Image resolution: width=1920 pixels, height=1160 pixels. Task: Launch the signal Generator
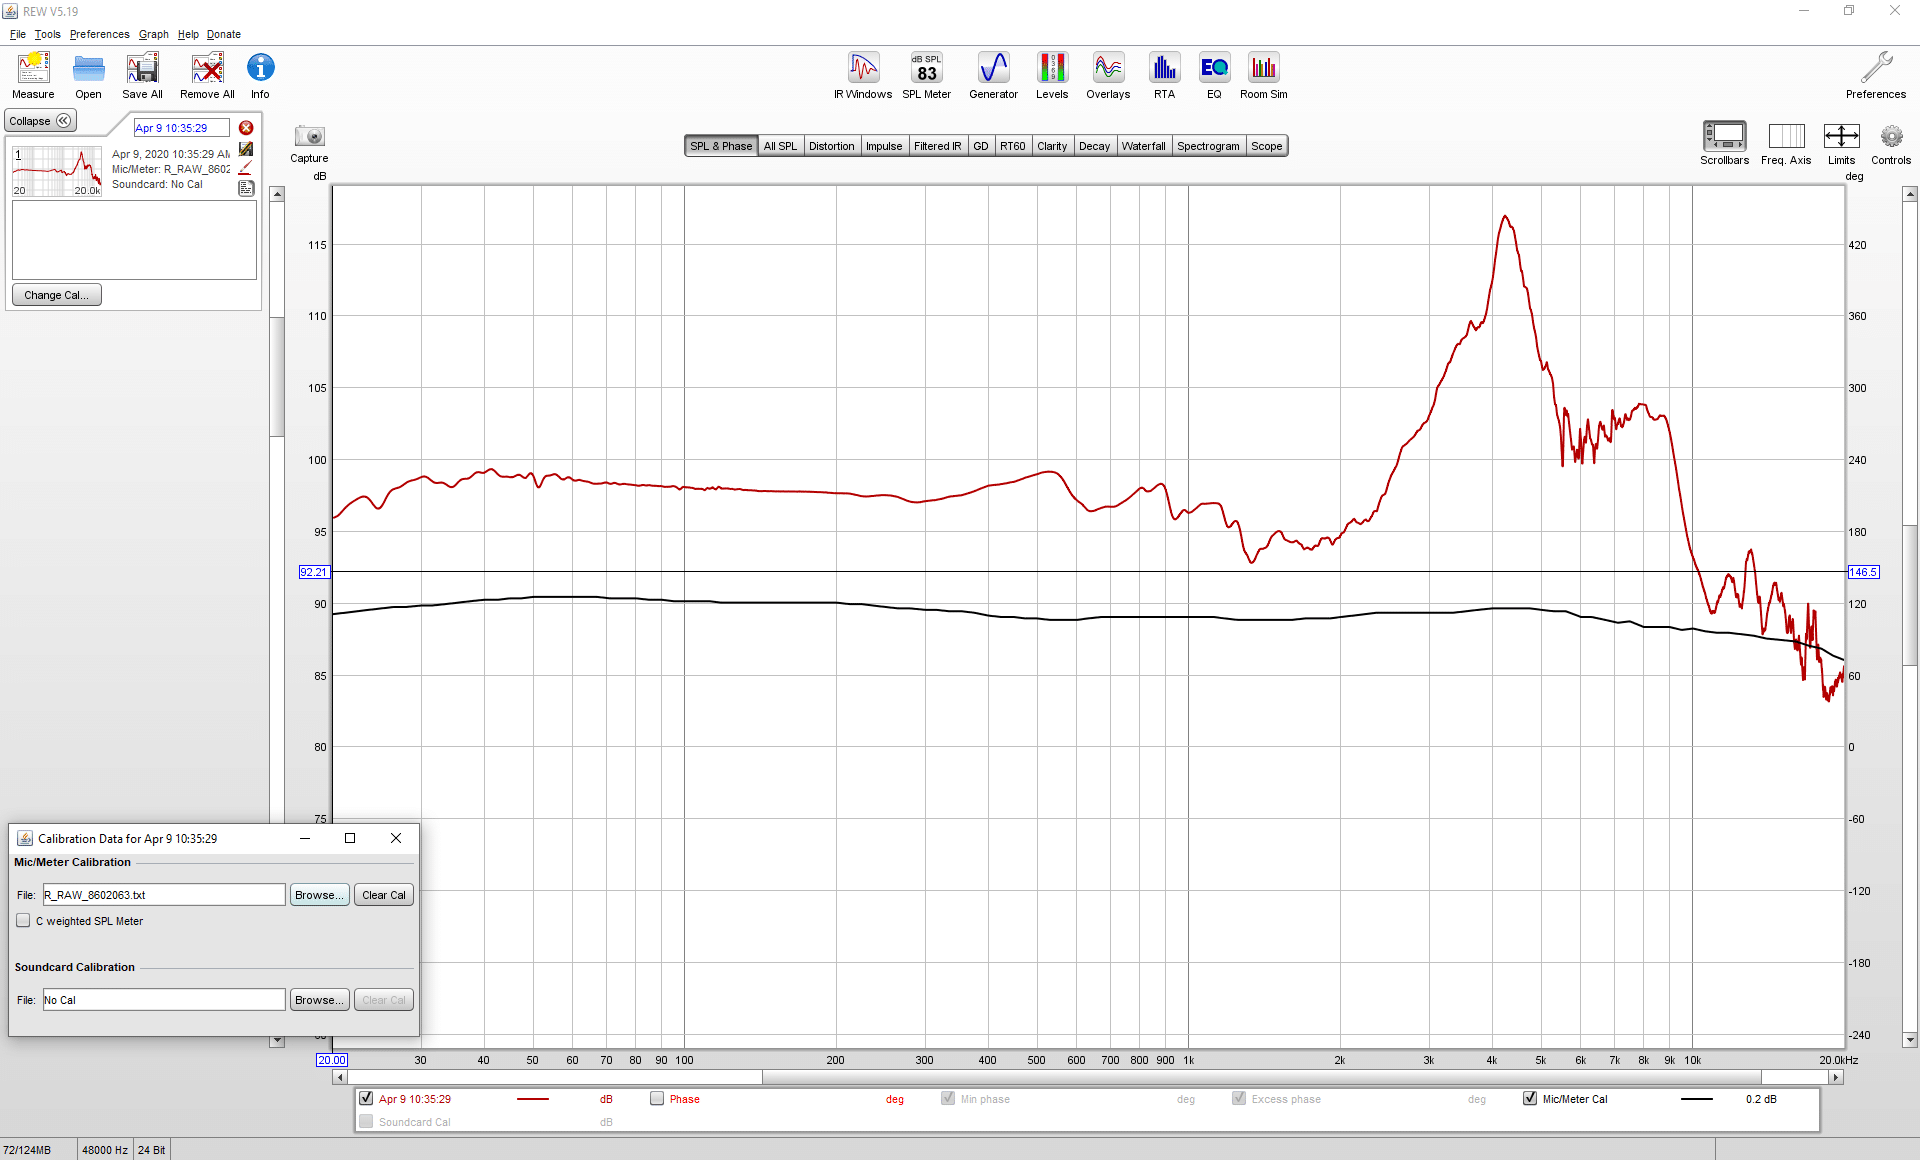[x=993, y=76]
